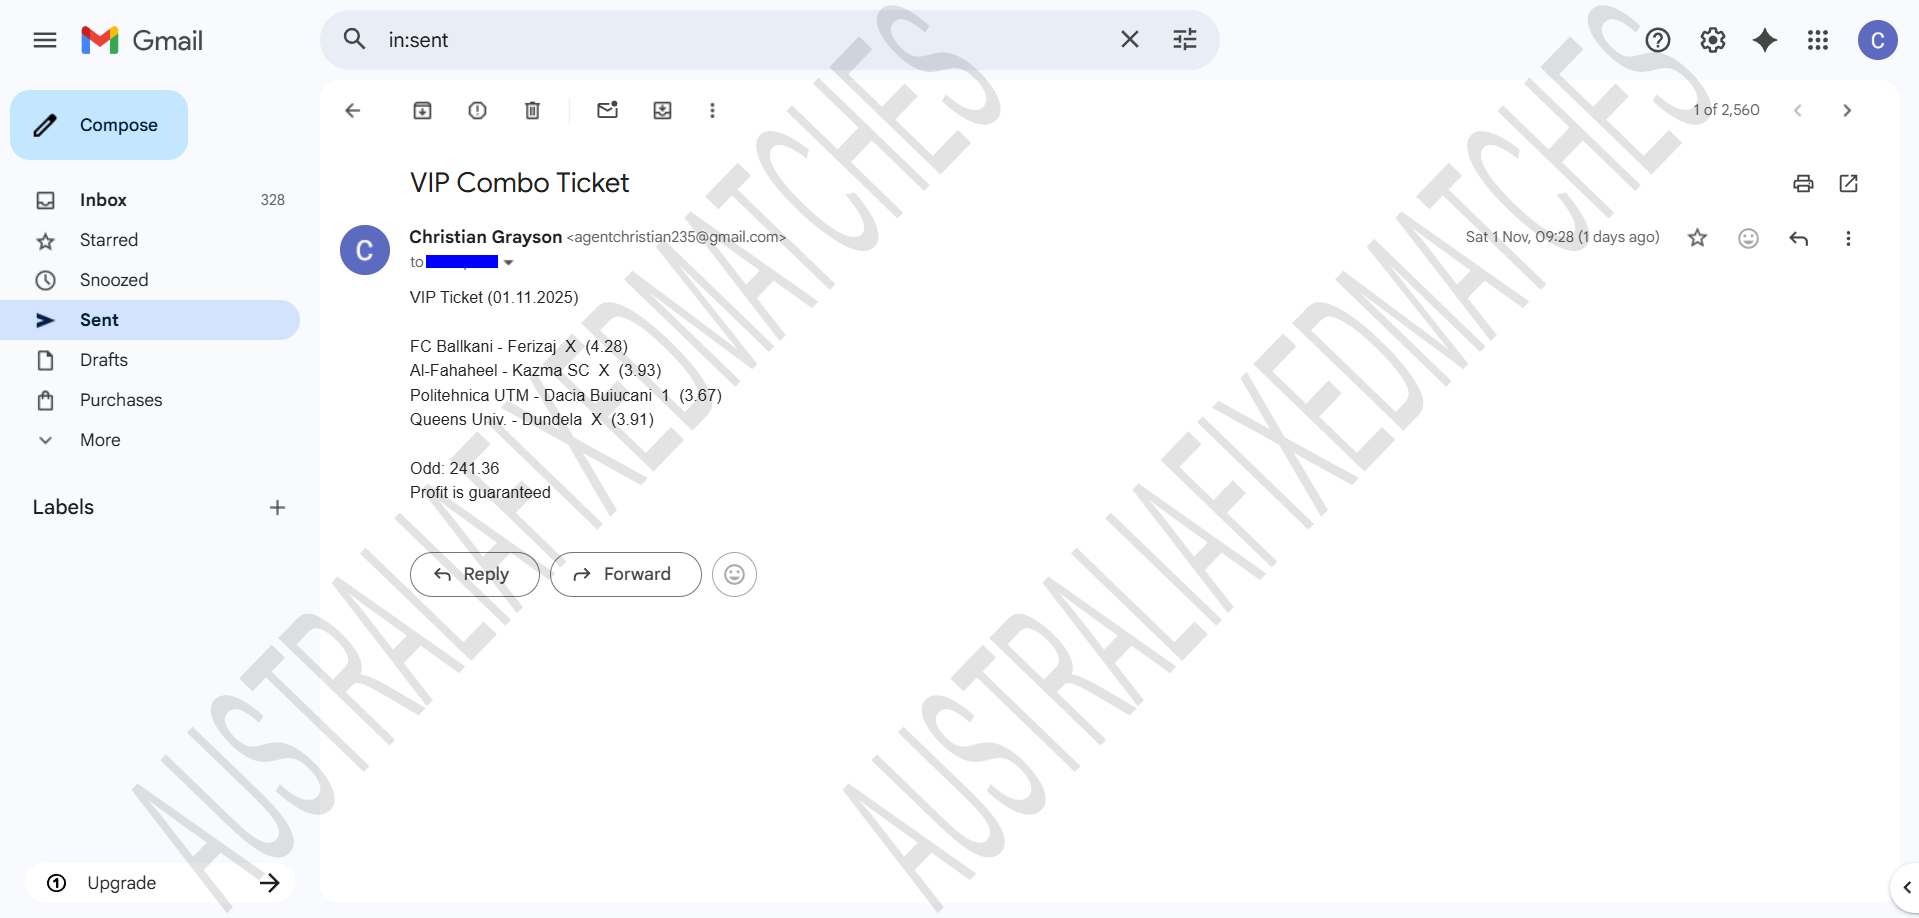The height and width of the screenshot is (918, 1919).
Task: Open the Purchases folder
Action: (x=150, y=400)
